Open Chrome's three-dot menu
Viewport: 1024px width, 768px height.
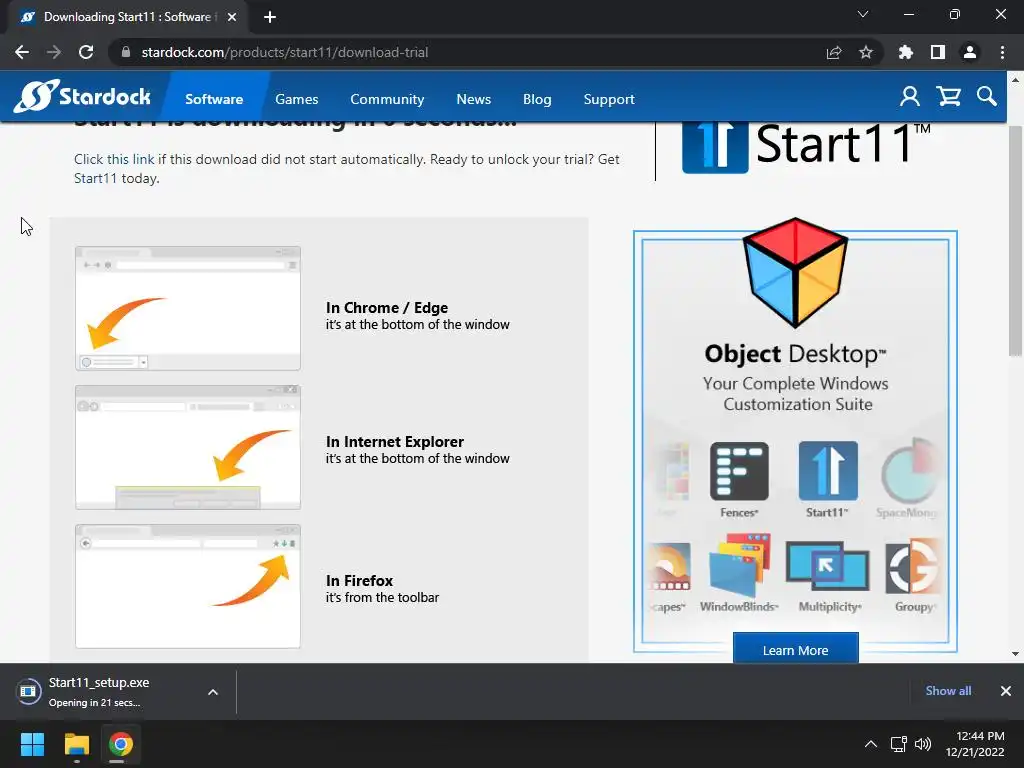1002,52
